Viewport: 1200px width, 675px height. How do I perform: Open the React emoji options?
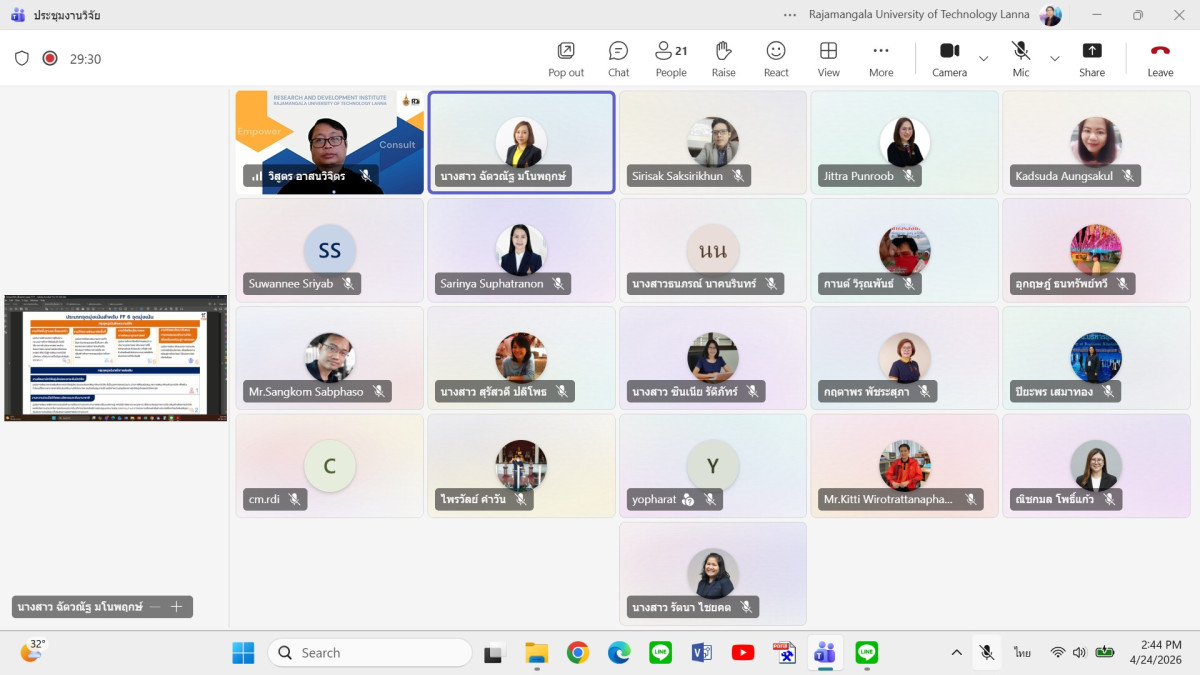click(x=776, y=58)
